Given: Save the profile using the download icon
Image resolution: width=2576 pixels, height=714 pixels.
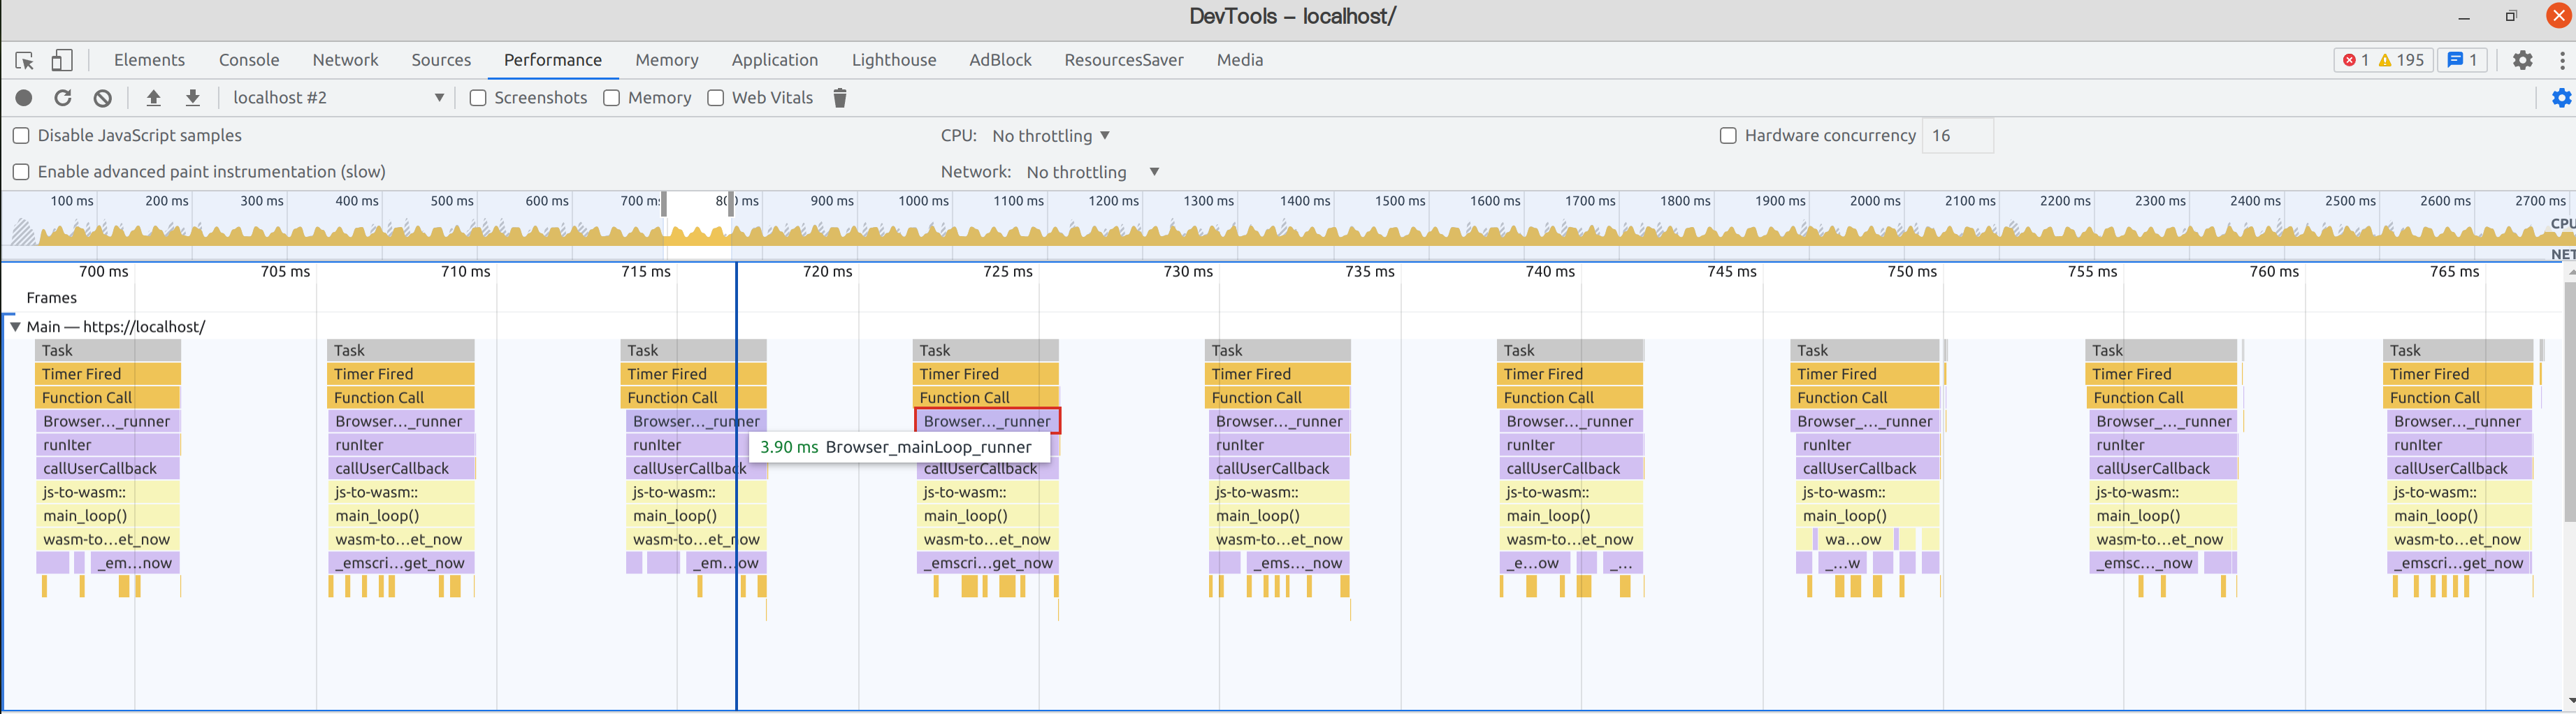Looking at the screenshot, I should [x=192, y=97].
